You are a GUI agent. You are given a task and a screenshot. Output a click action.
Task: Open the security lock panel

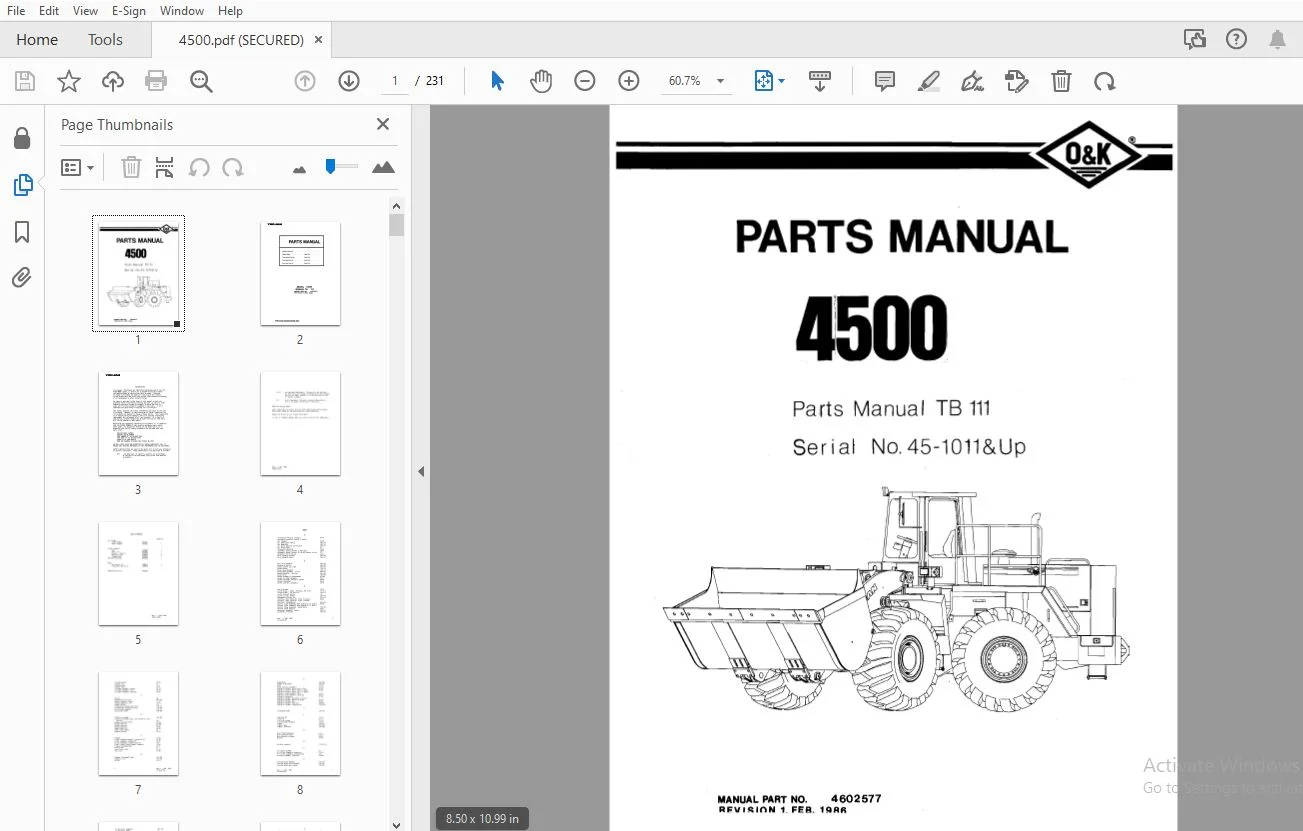(22, 139)
